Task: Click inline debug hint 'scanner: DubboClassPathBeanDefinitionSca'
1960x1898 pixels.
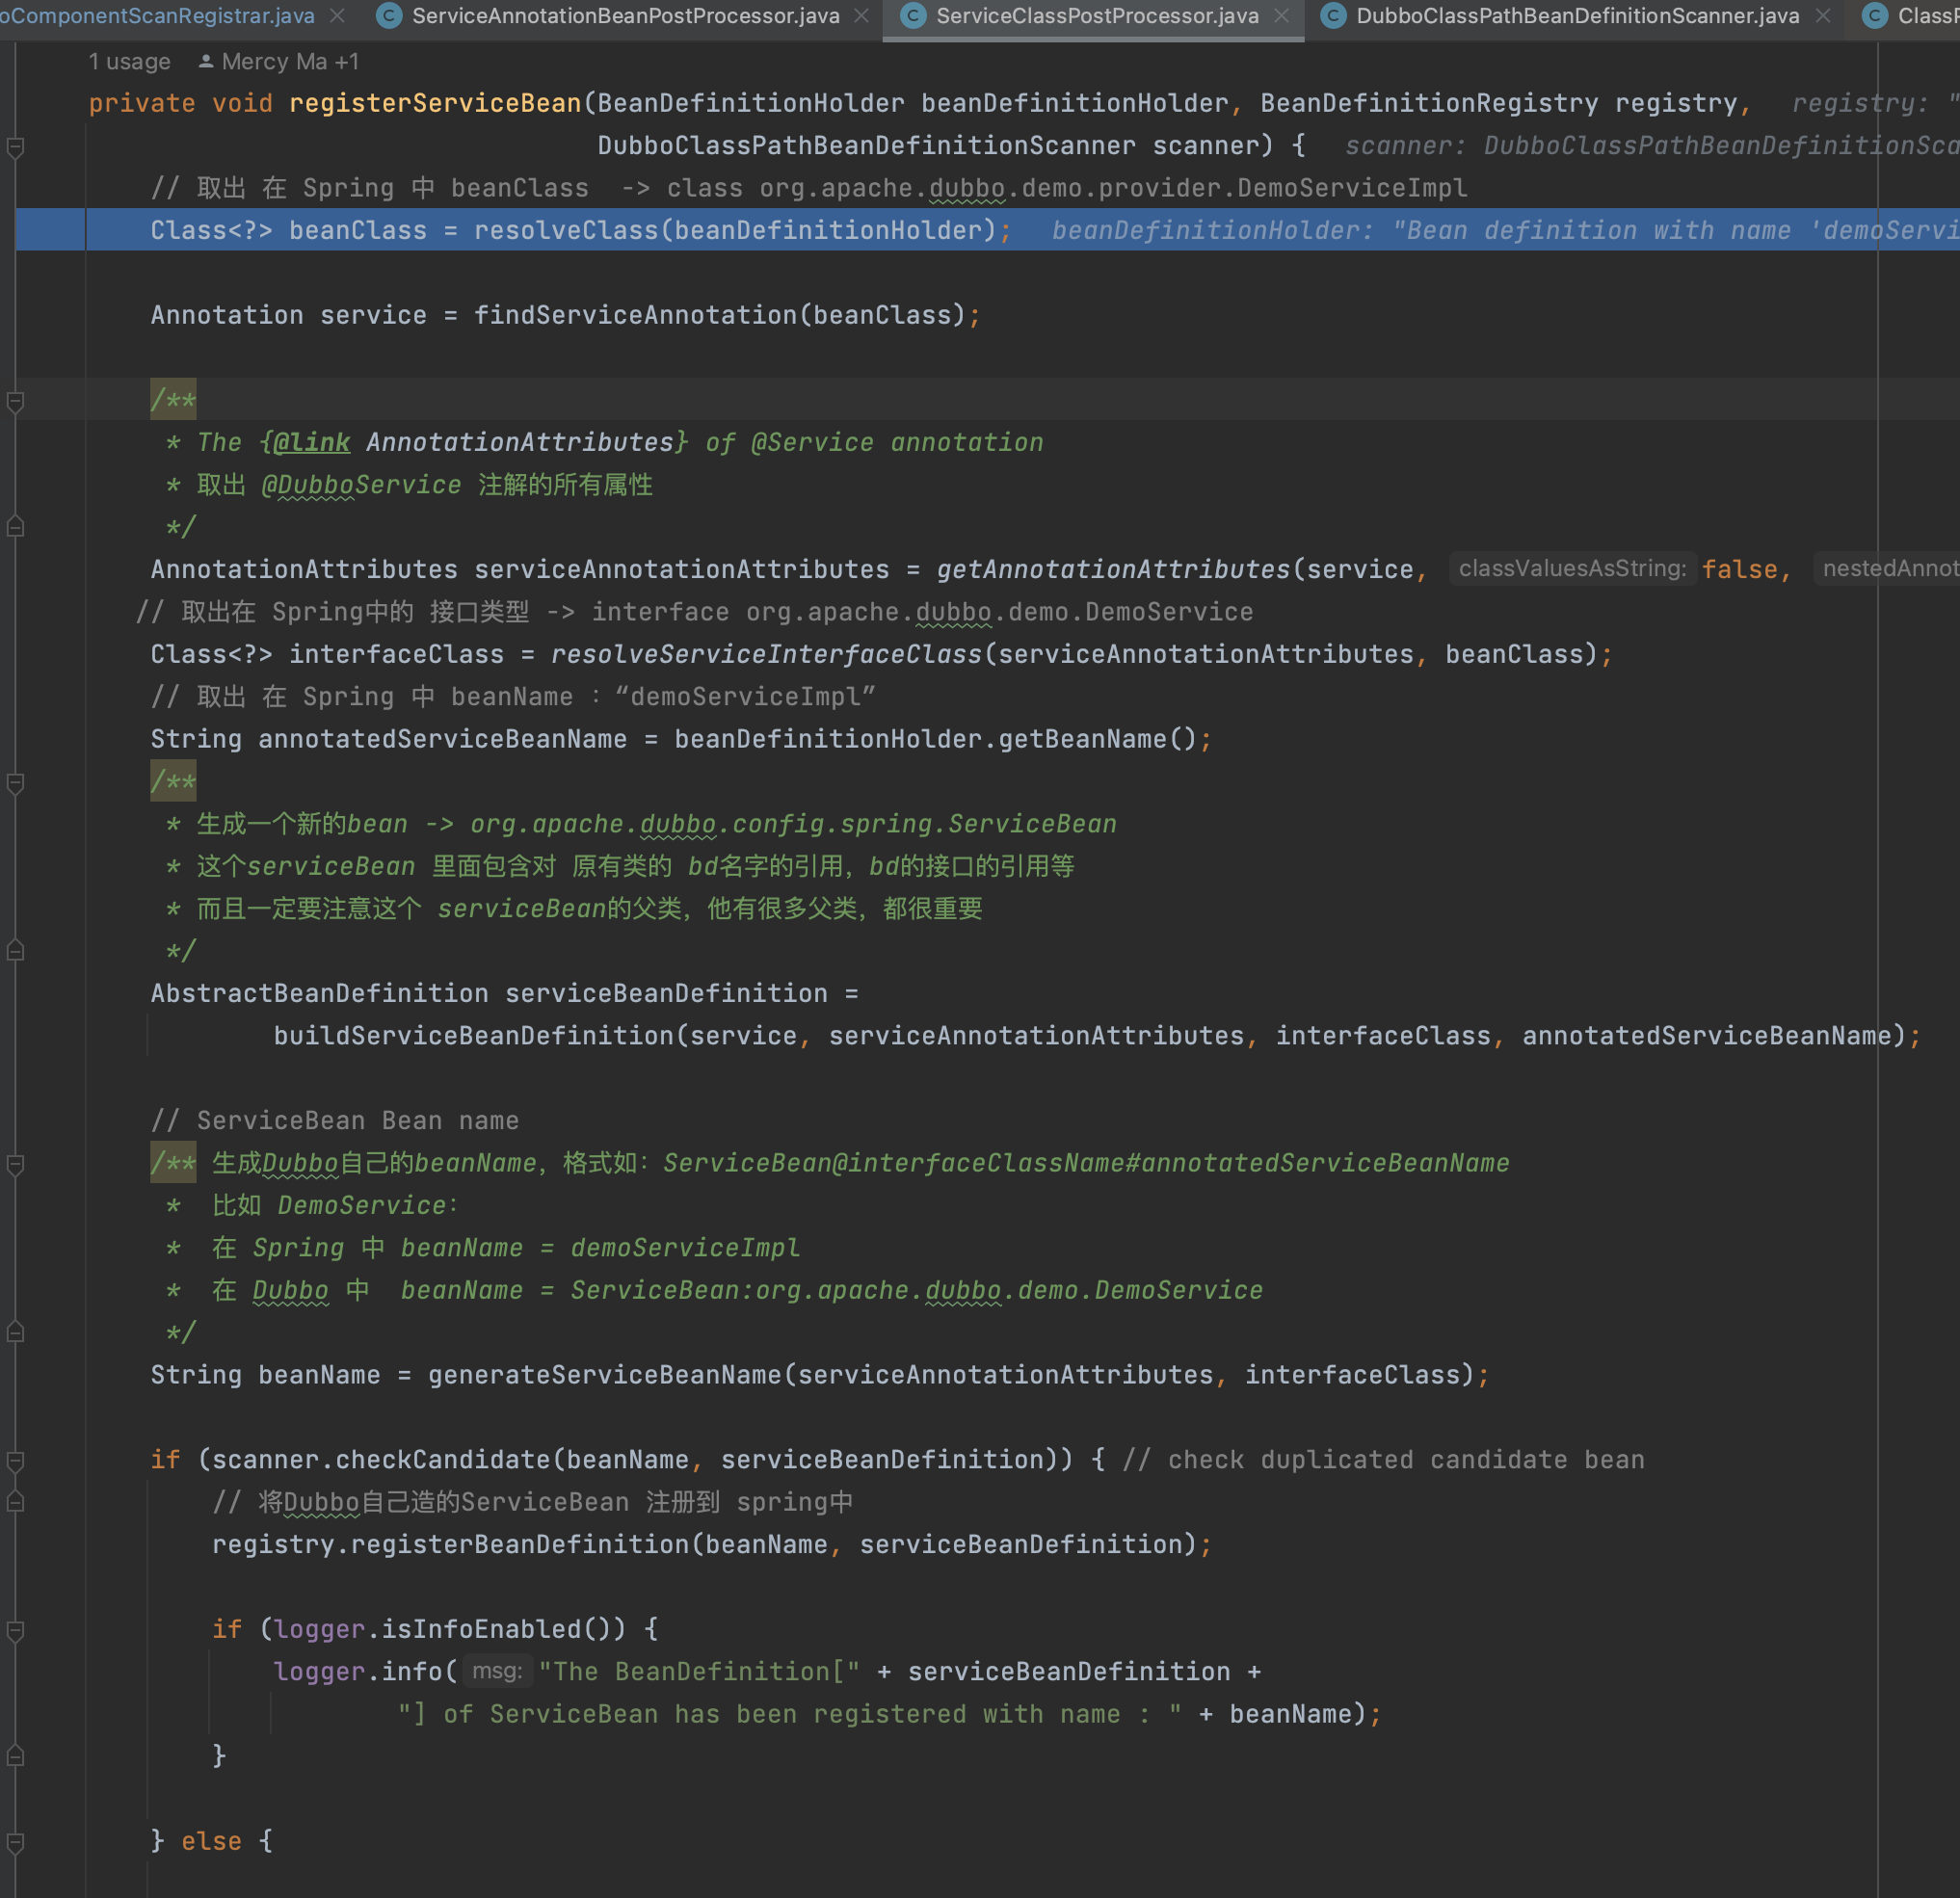Action: pyautogui.click(x=1652, y=146)
